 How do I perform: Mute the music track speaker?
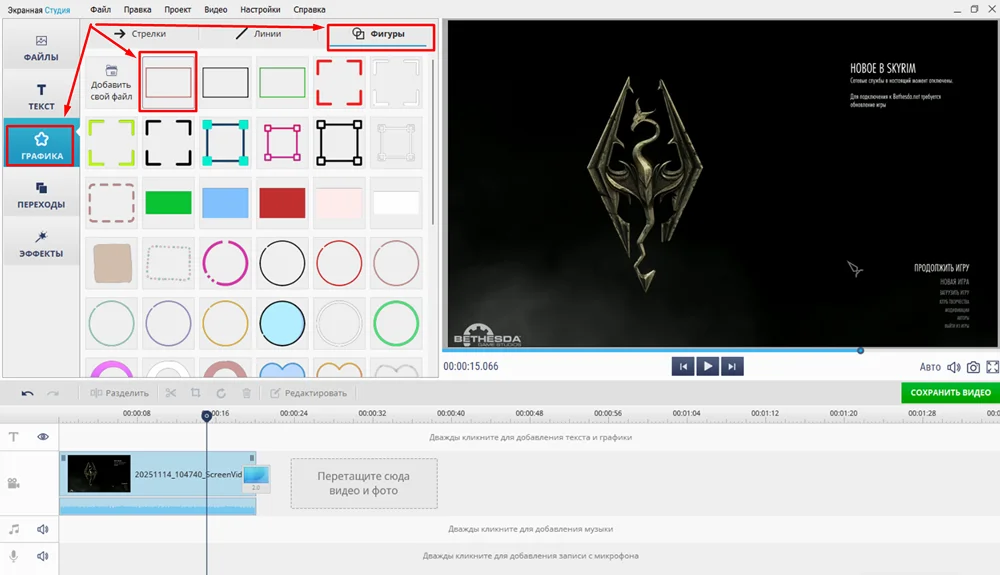43,529
